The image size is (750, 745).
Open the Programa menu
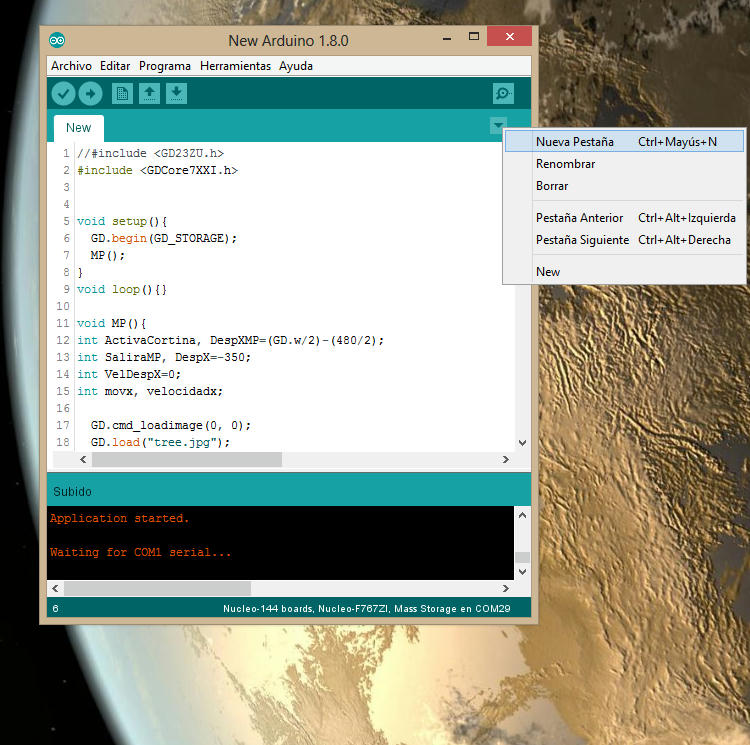pos(165,66)
